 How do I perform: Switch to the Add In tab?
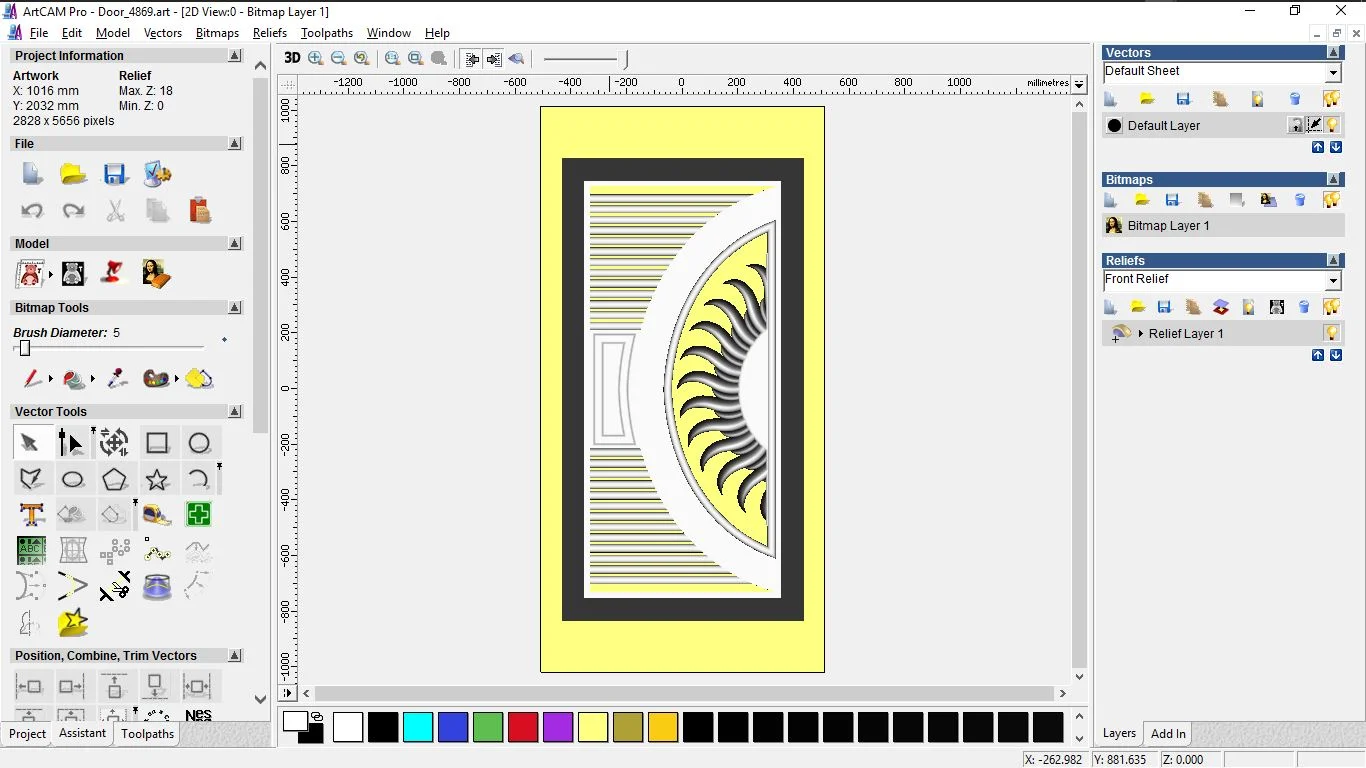(x=1168, y=733)
